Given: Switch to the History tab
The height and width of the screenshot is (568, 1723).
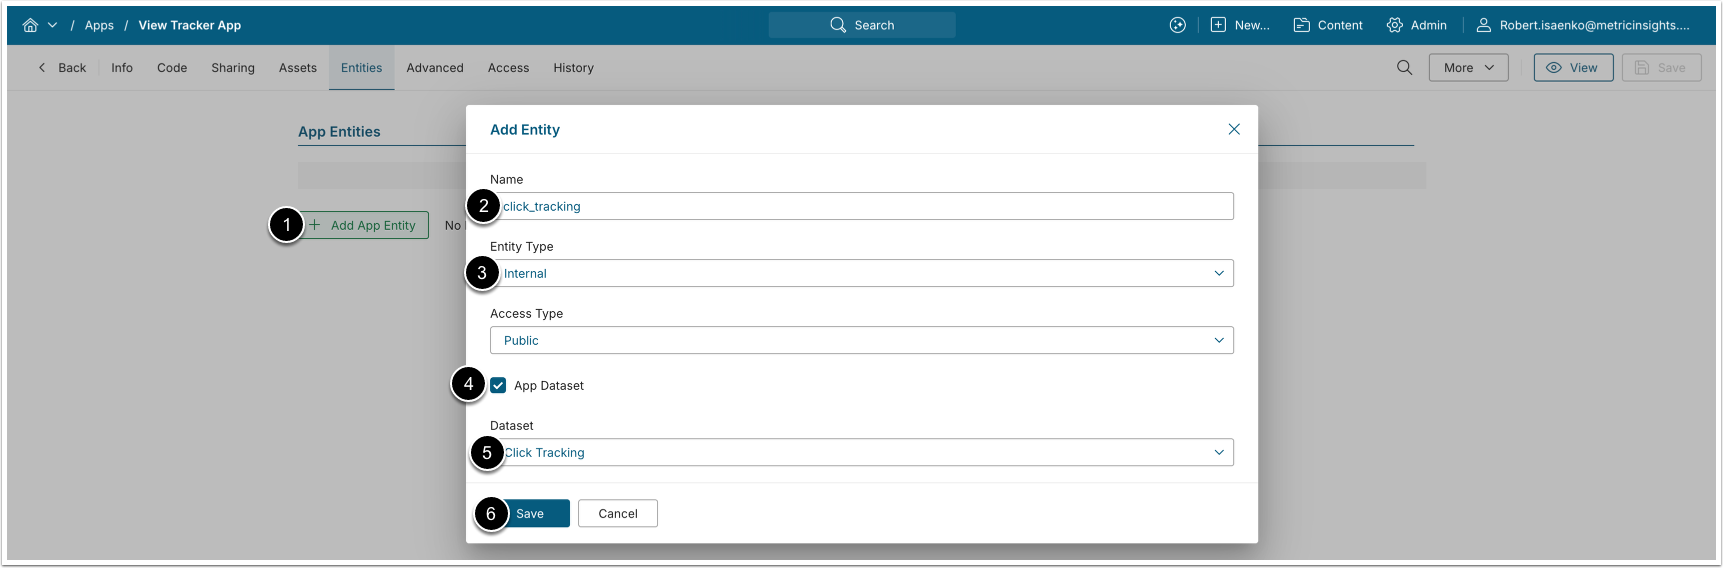Looking at the screenshot, I should pos(574,68).
